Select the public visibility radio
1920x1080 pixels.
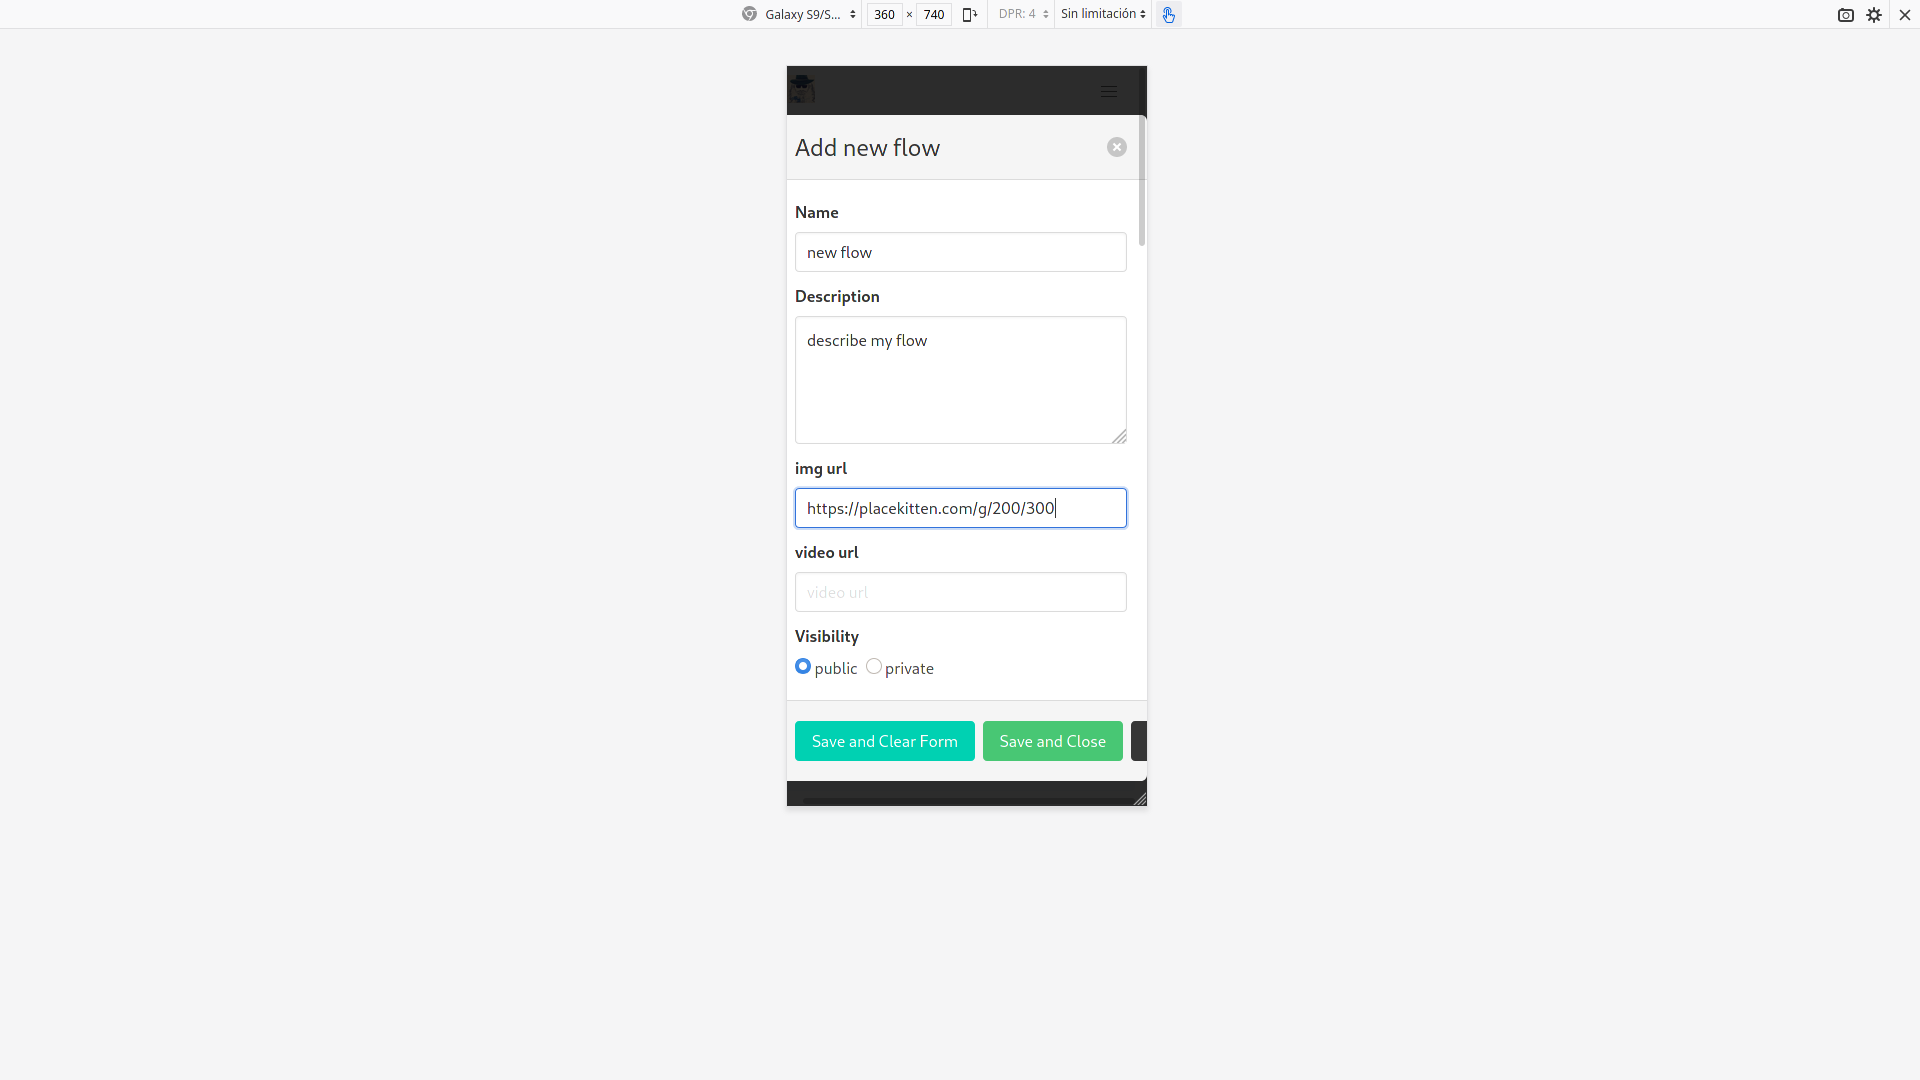(803, 666)
